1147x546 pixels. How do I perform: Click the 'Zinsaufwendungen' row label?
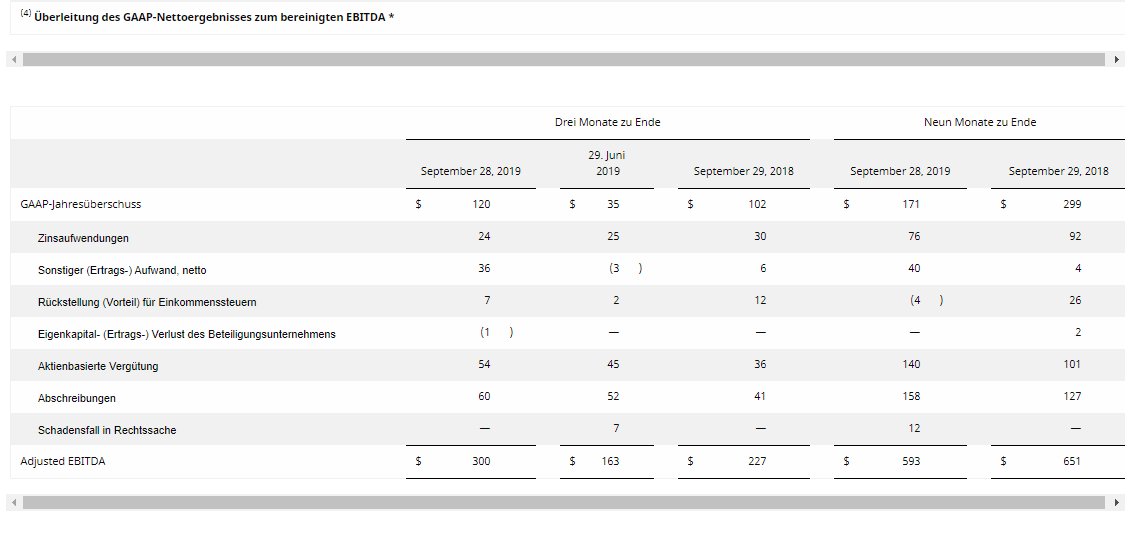pos(83,238)
